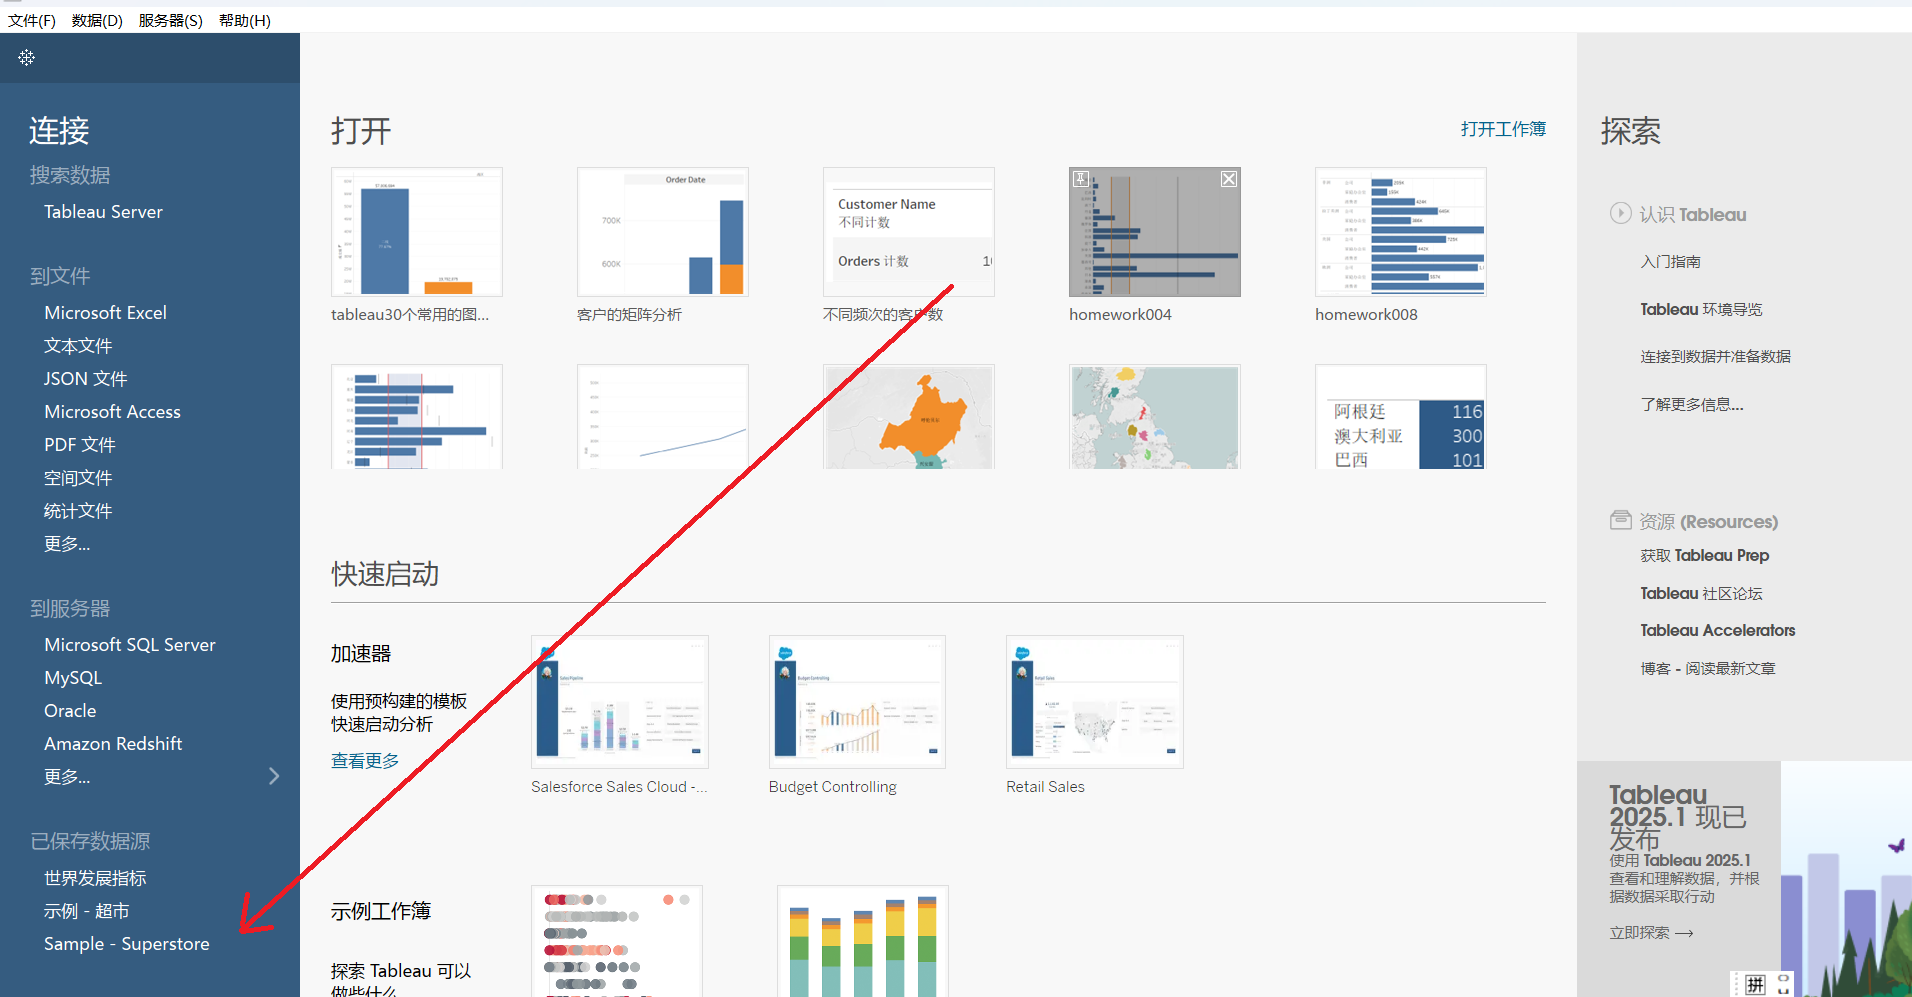Open the homework004 workbook thumbnail
The width and height of the screenshot is (1912, 997).
click(x=1154, y=232)
